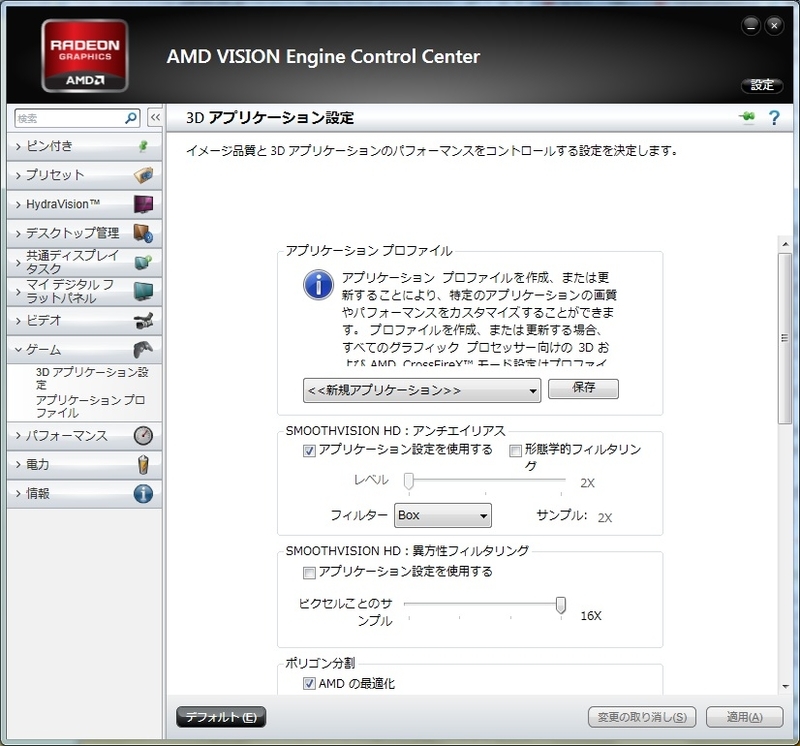Collapse sidebar with the double-chevron button
The width and height of the screenshot is (800, 746).
pyautogui.click(x=155, y=118)
